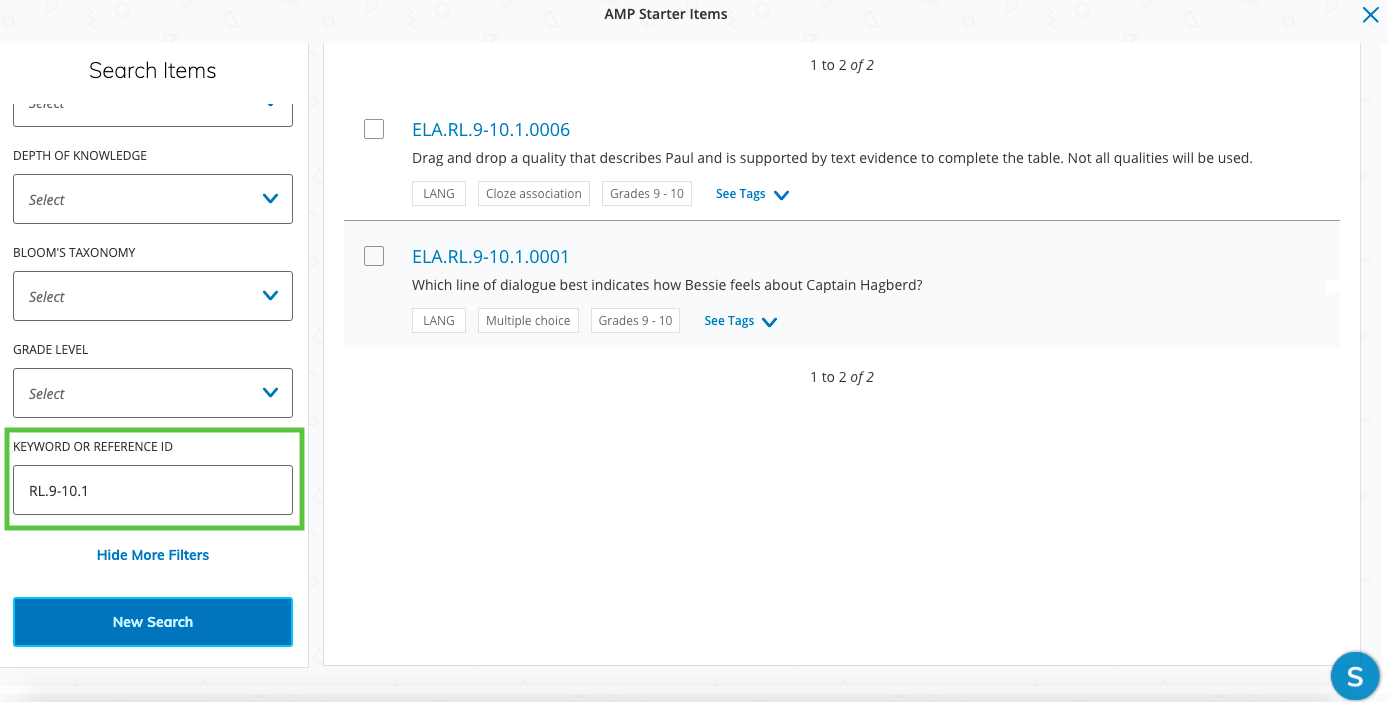This screenshot has height=702, width=1388.
Task: Close the AMP Starter Items dialog
Action: (1370, 15)
